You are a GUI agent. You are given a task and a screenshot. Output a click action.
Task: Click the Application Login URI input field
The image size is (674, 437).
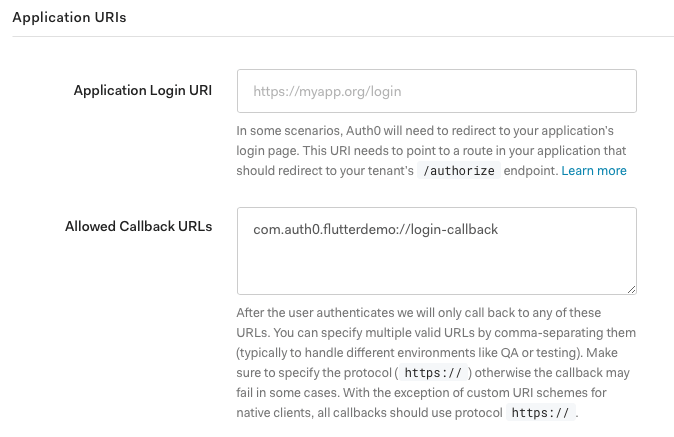[x=436, y=91]
